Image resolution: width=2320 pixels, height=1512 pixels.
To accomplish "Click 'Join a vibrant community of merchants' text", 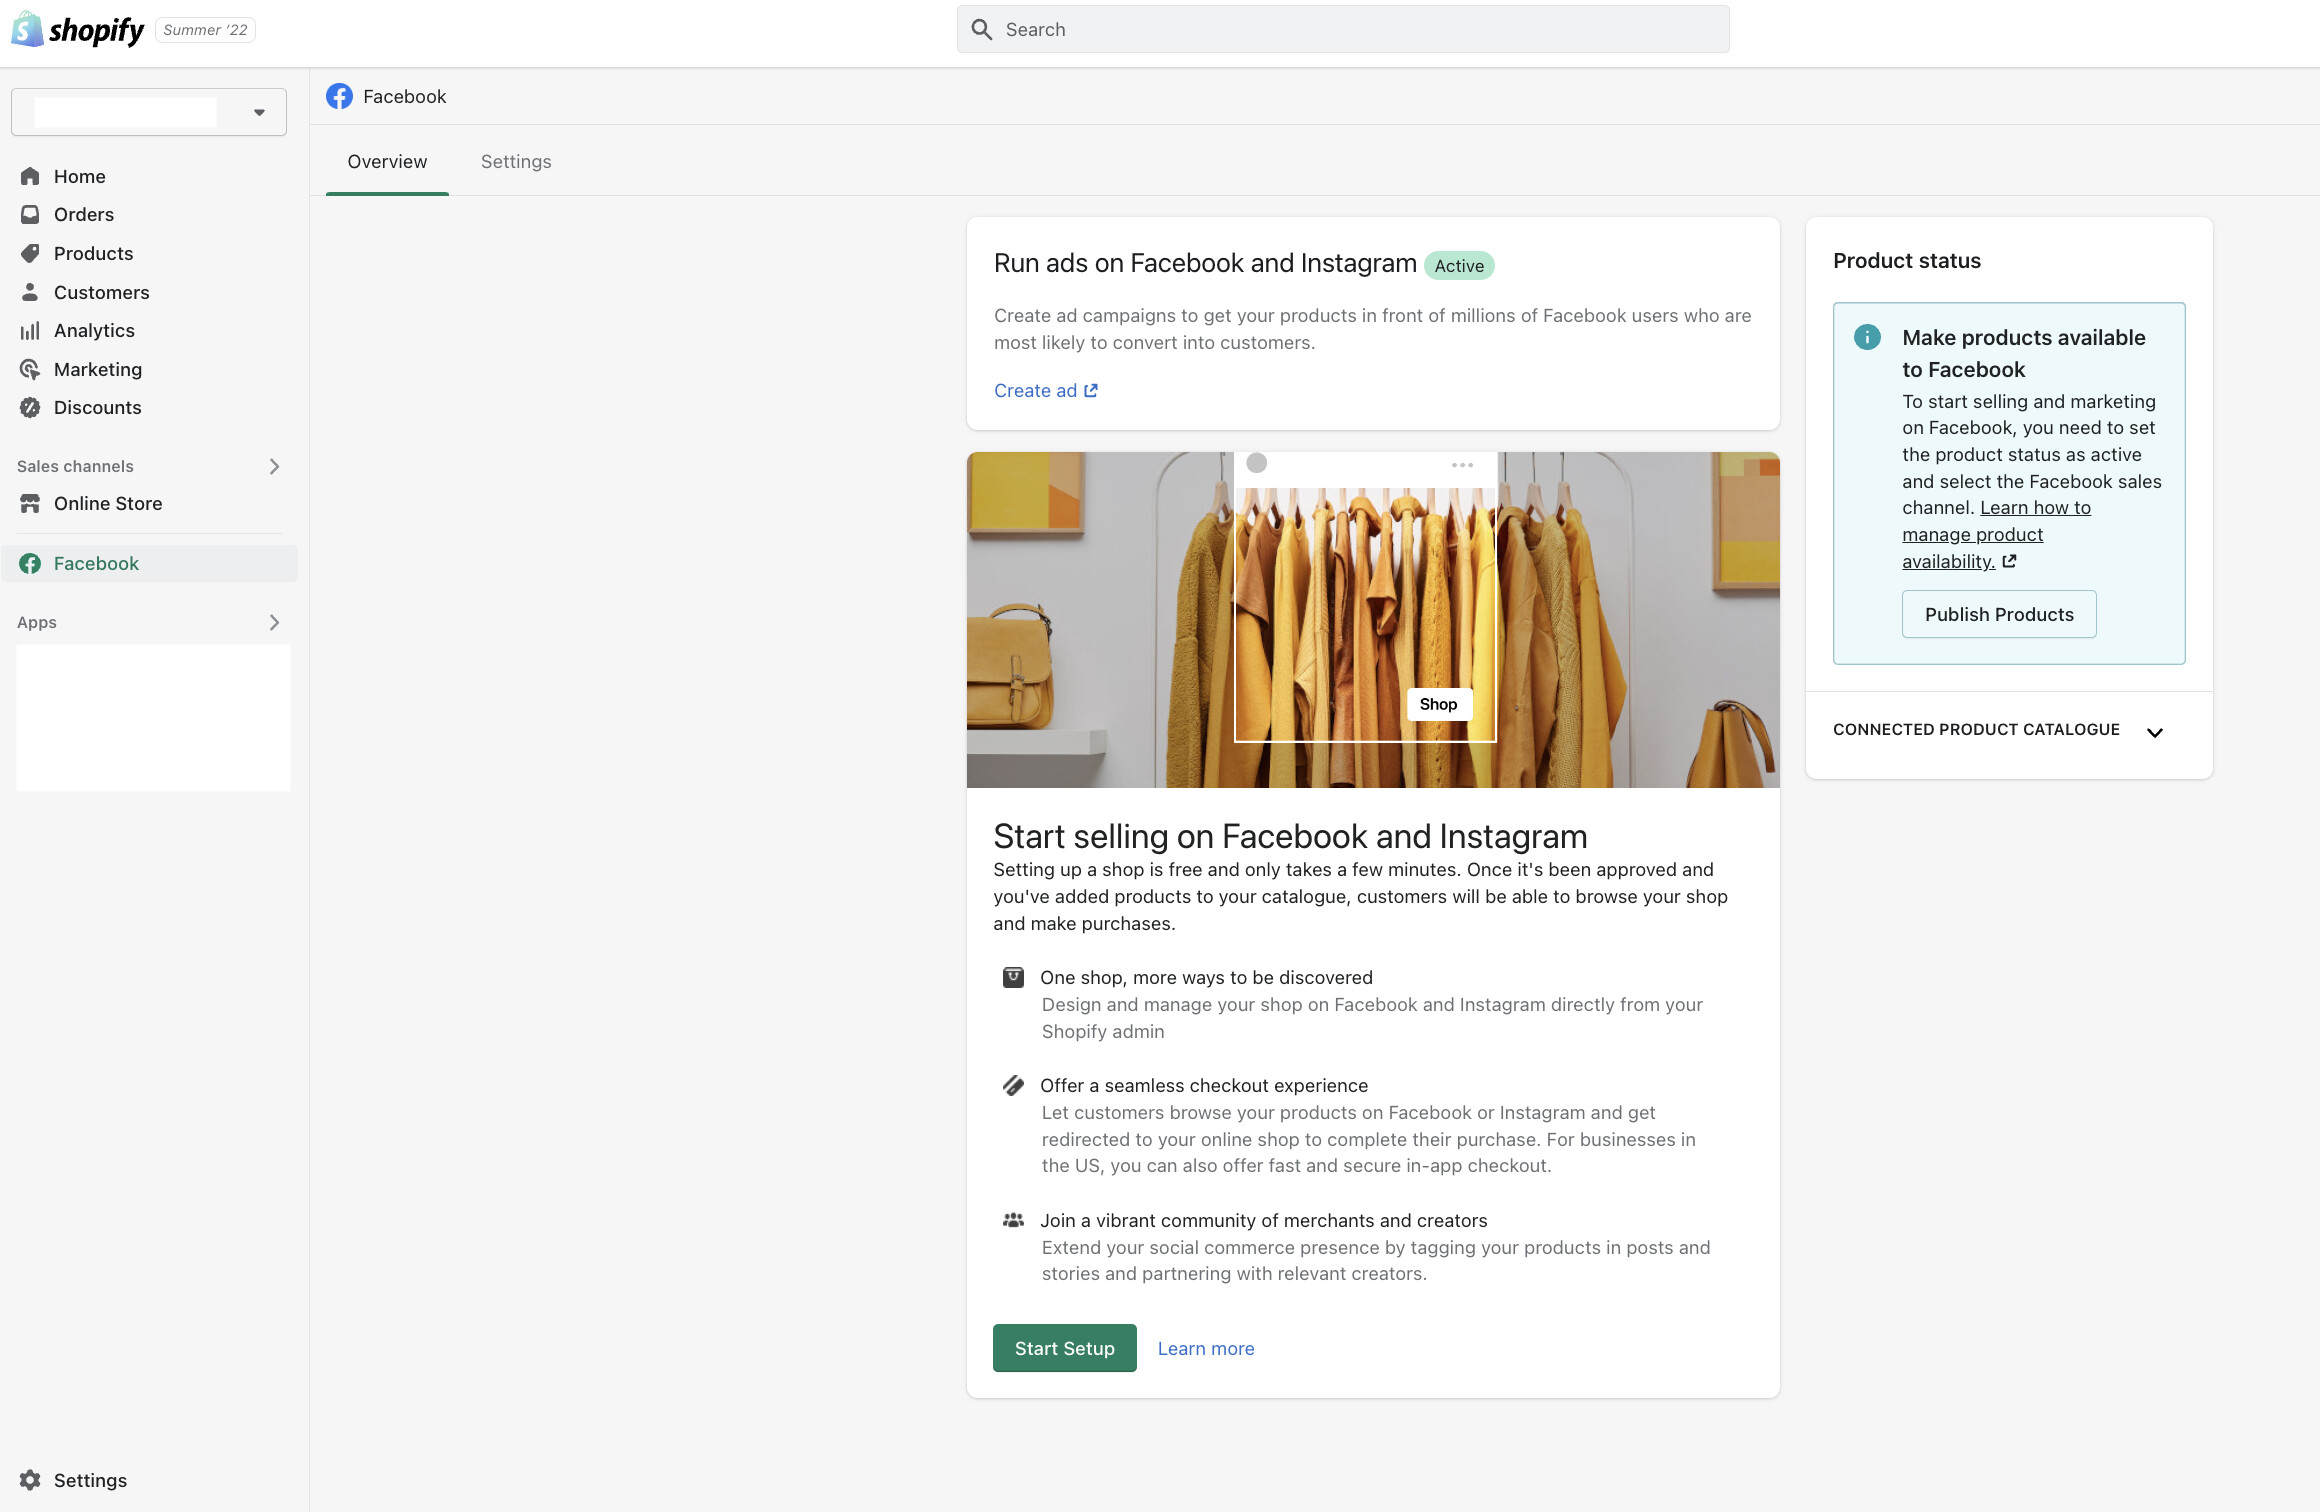I will click(1264, 1220).
